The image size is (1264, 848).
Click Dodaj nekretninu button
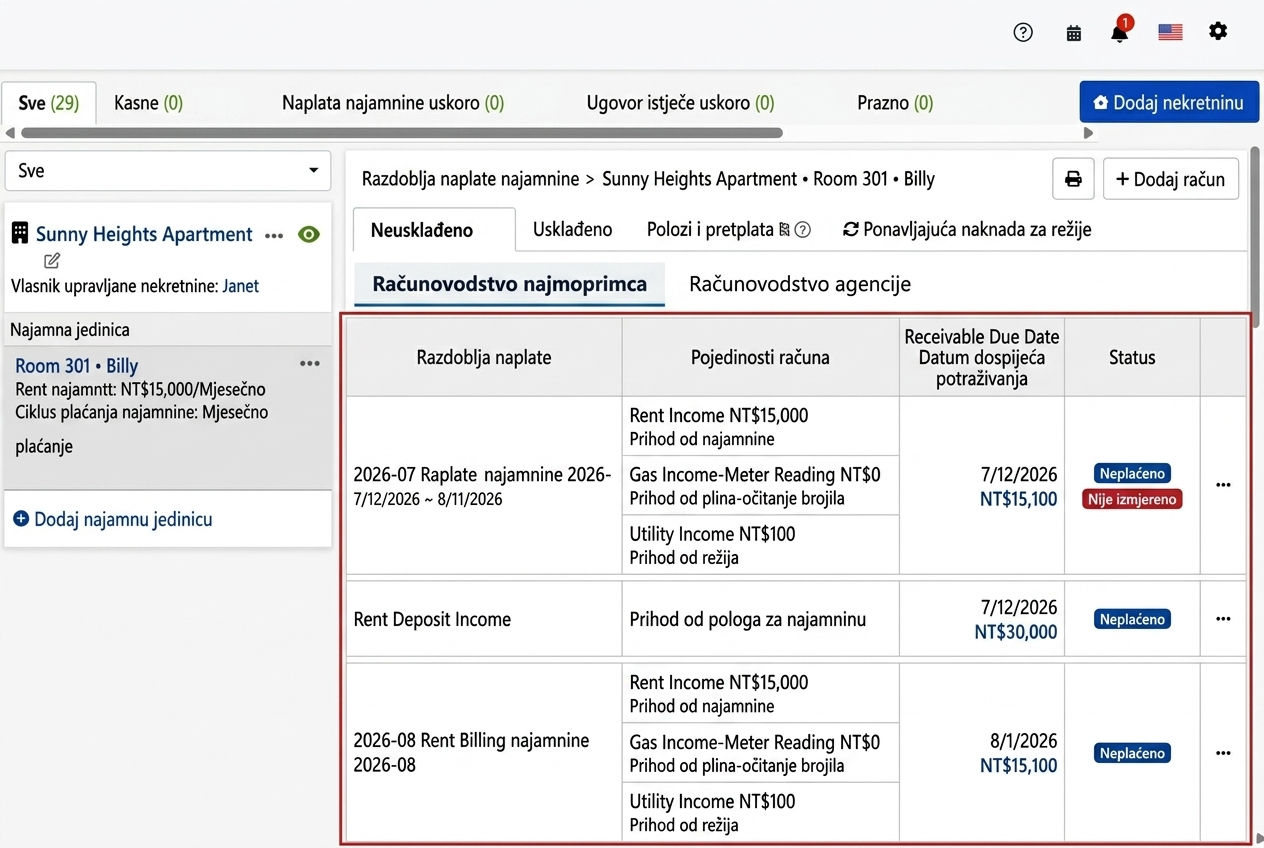click(1169, 103)
